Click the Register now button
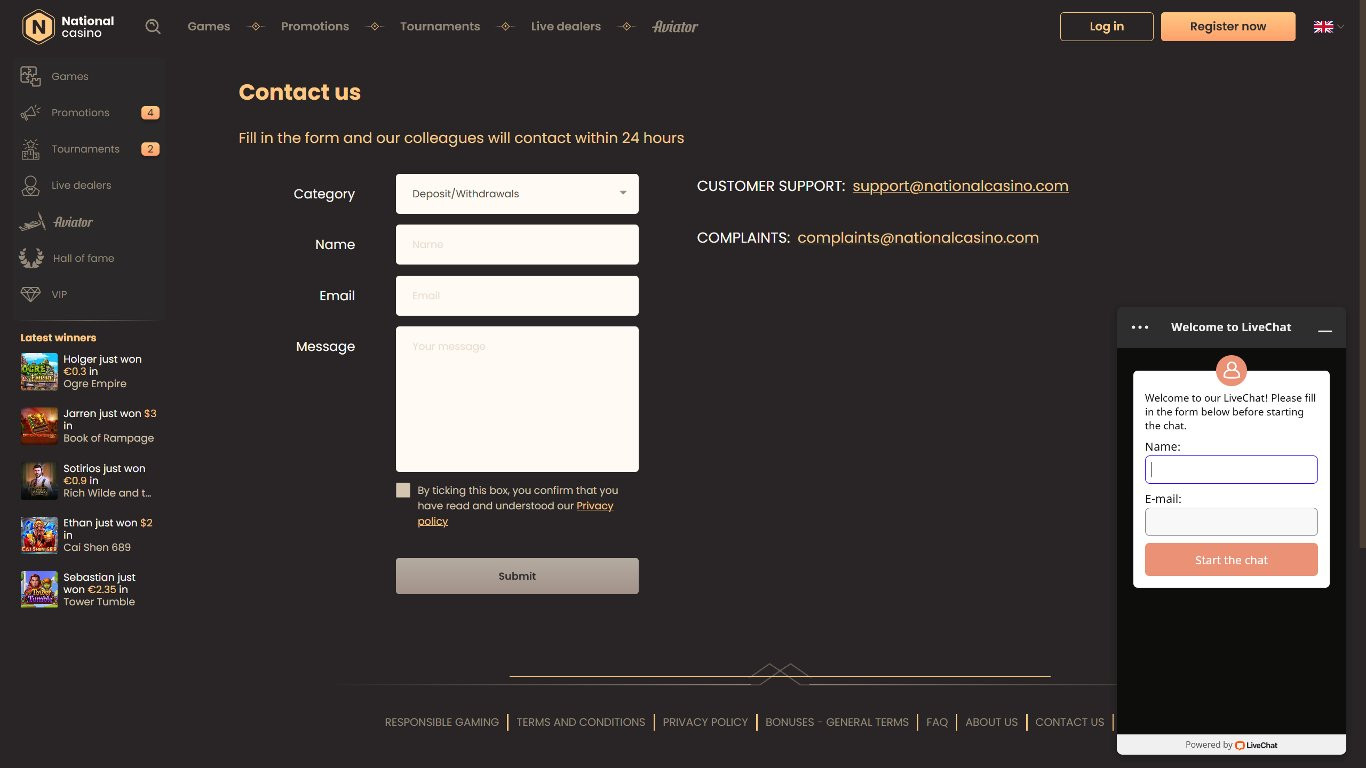The height and width of the screenshot is (768, 1366). [x=1228, y=27]
